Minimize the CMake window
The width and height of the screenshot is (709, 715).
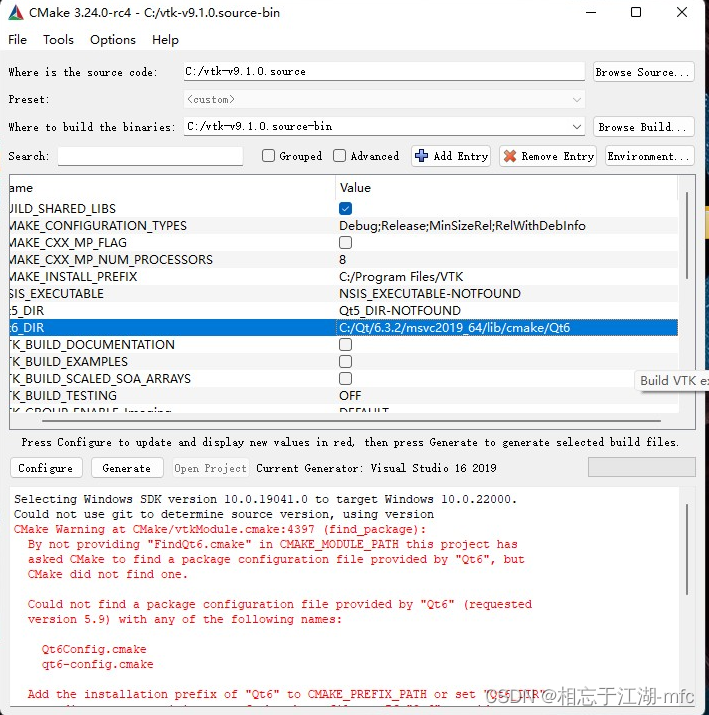[x=591, y=12]
